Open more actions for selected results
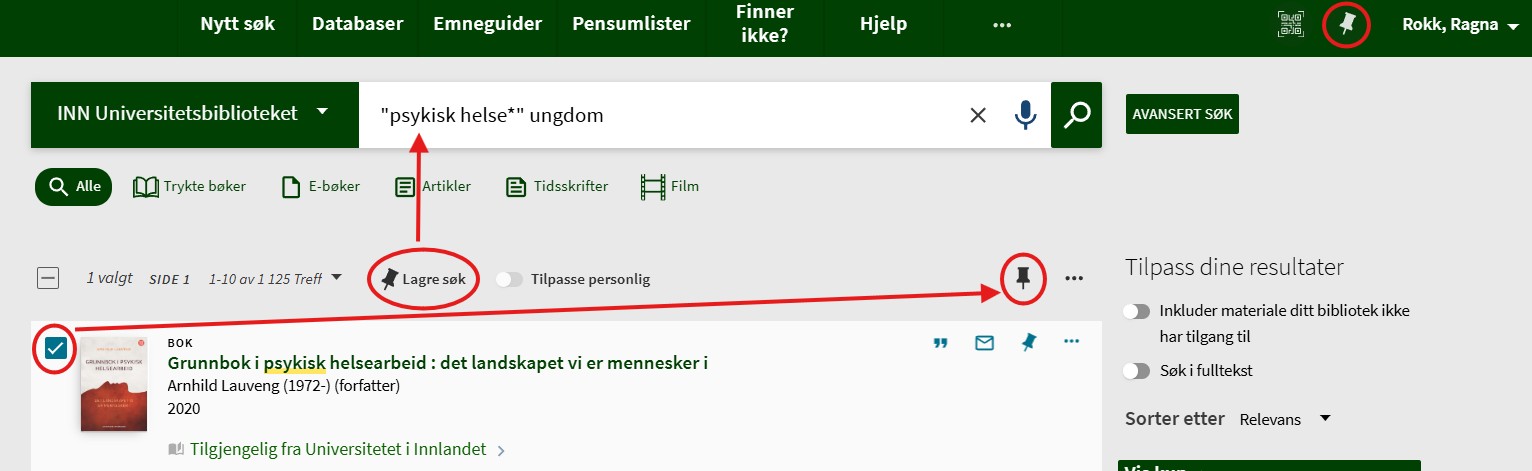This screenshot has width=1532, height=471. point(1074,278)
